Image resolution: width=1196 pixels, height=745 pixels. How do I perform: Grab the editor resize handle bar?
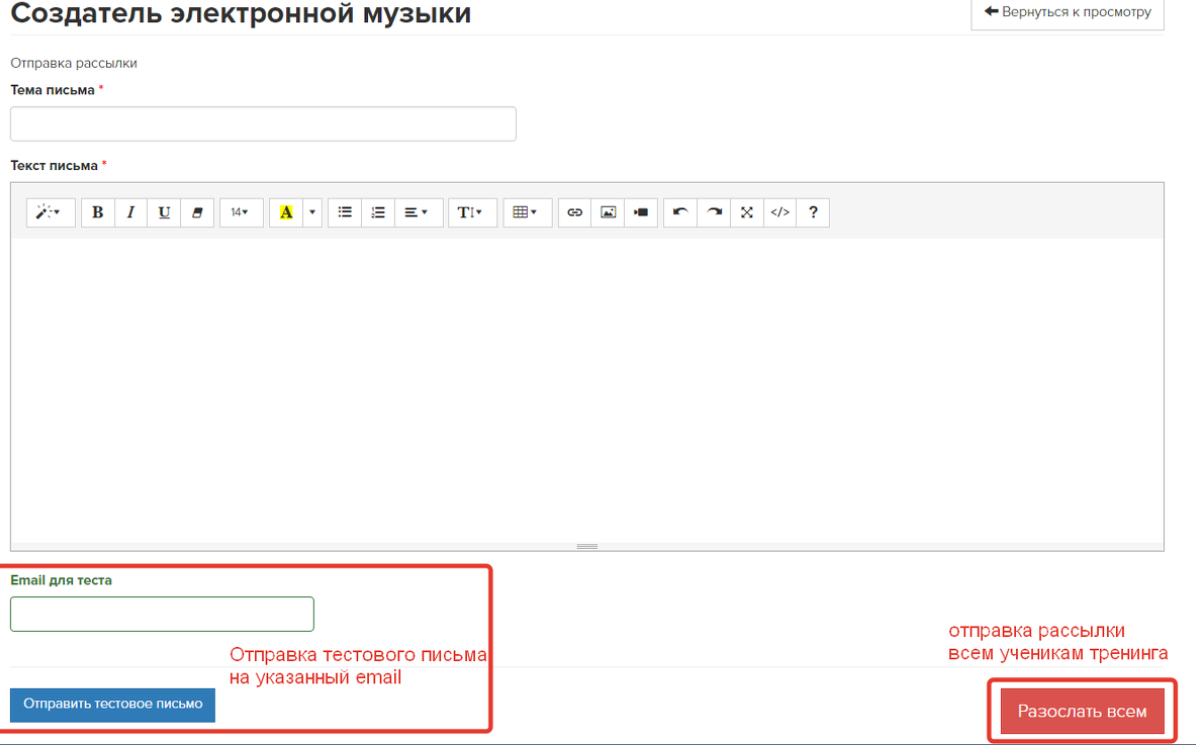pos(587,547)
